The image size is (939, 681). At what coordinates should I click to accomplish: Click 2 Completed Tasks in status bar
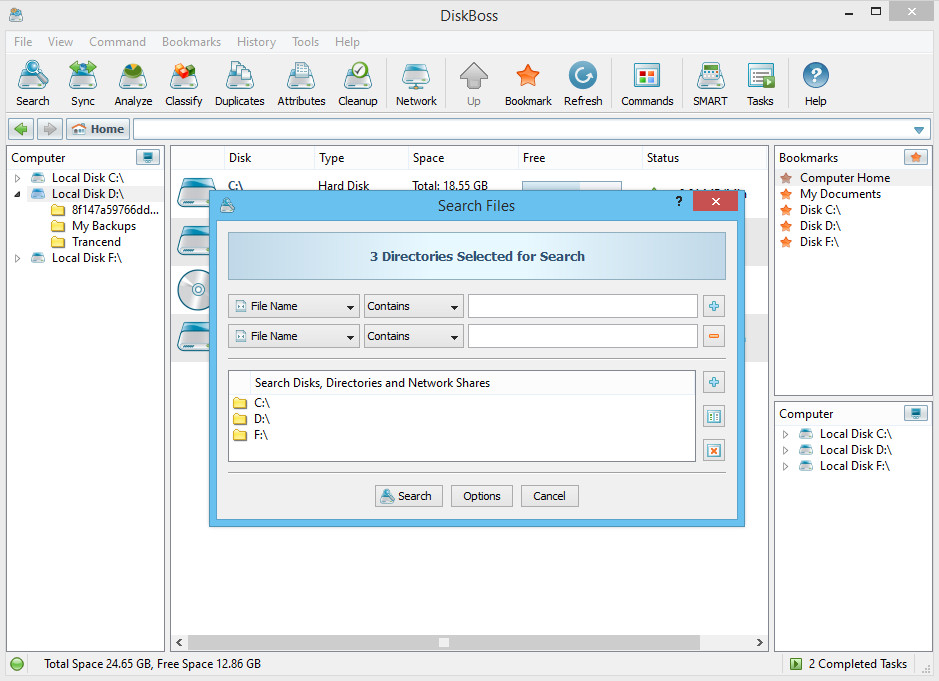(x=849, y=664)
